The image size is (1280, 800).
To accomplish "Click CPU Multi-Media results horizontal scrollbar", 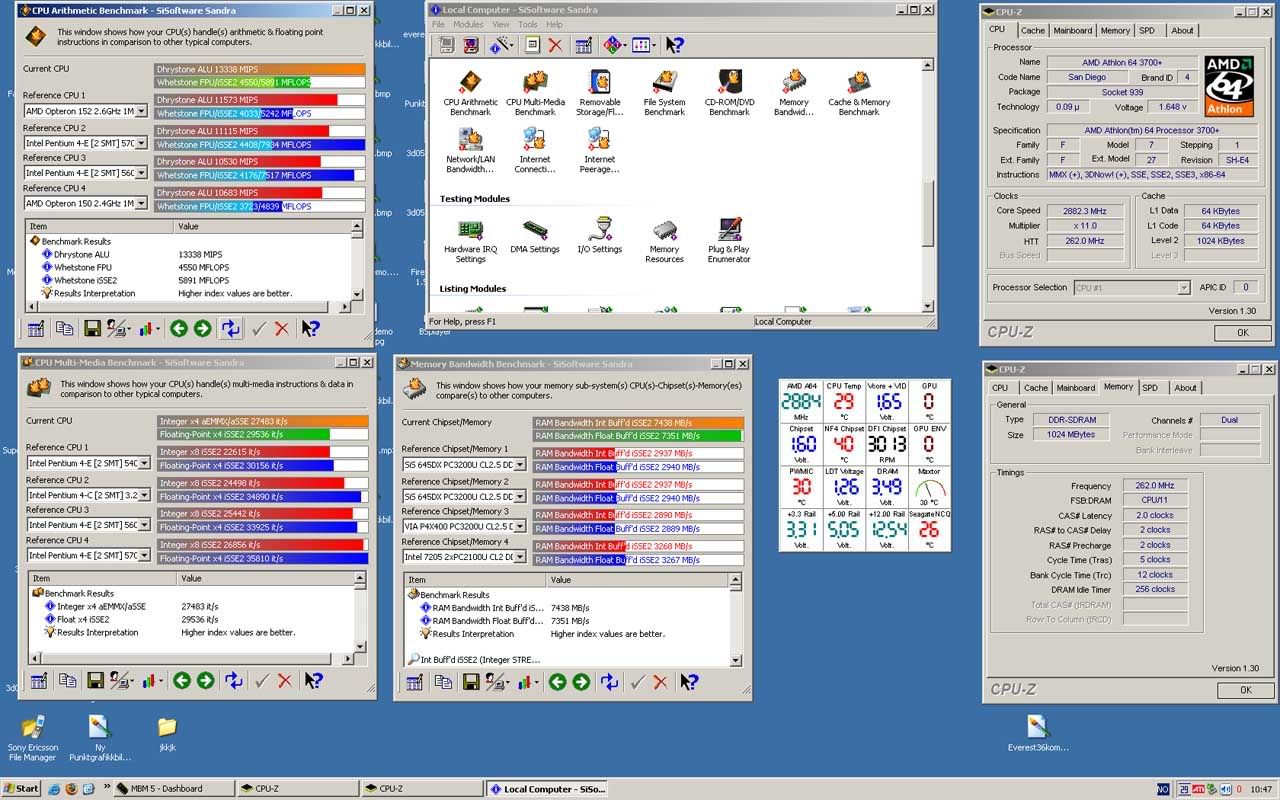I will 191,659.
